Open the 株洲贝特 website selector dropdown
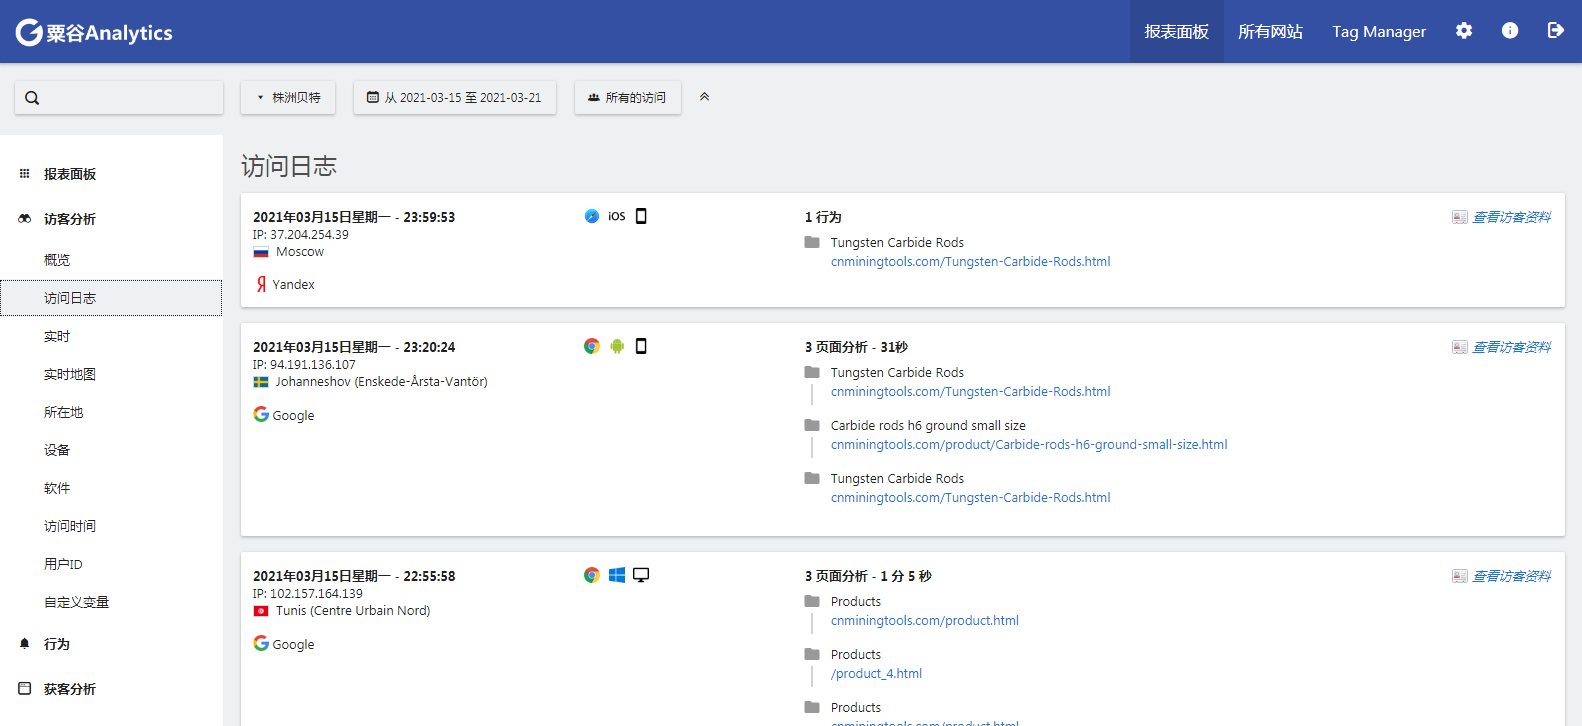 click(x=288, y=97)
